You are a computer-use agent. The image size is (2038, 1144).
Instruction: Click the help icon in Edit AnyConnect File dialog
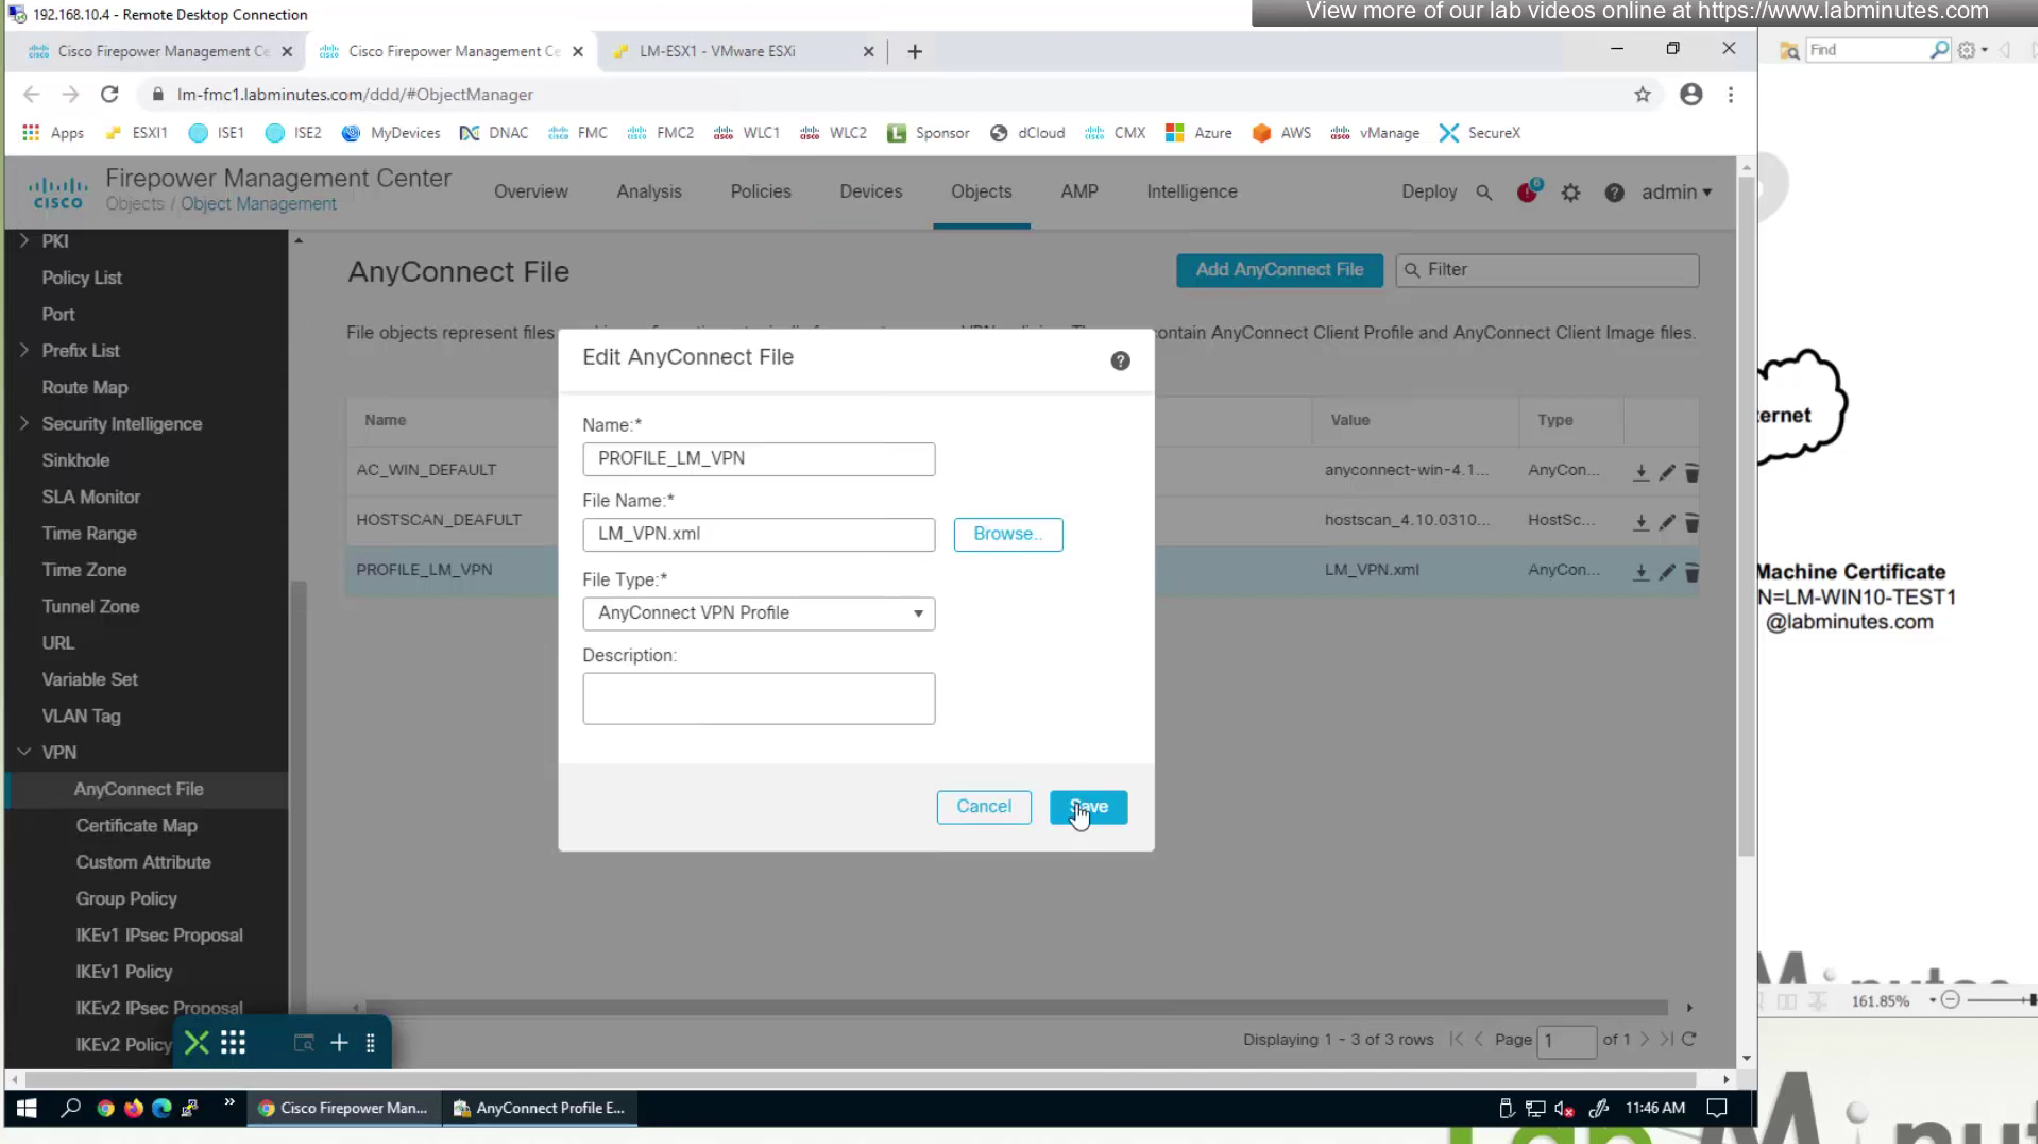pos(1119,361)
